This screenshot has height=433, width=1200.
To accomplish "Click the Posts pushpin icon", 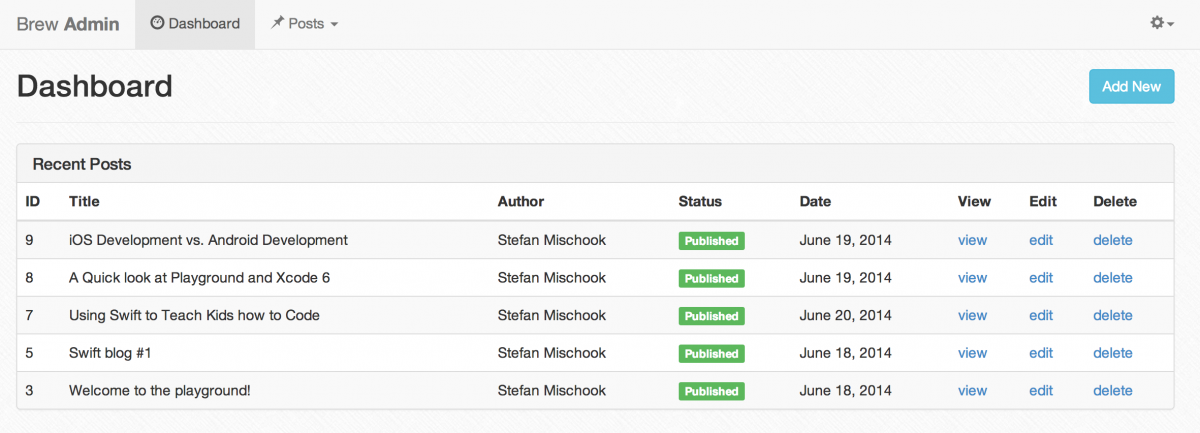I will [278, 23].
